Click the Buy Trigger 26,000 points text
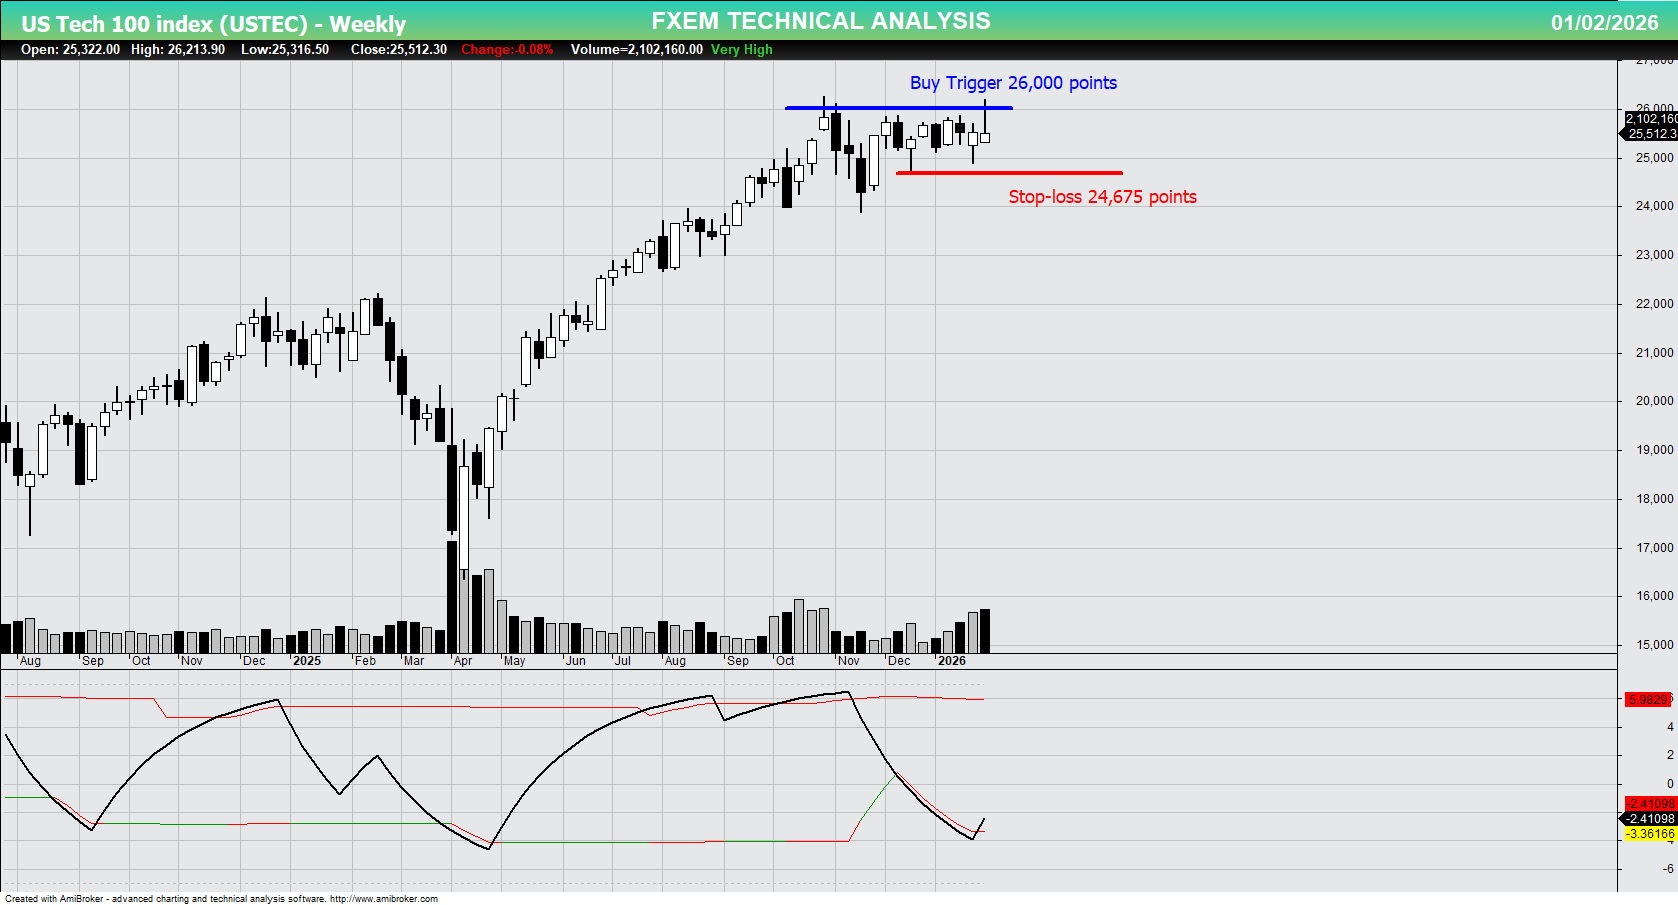 click(1012, 83)
